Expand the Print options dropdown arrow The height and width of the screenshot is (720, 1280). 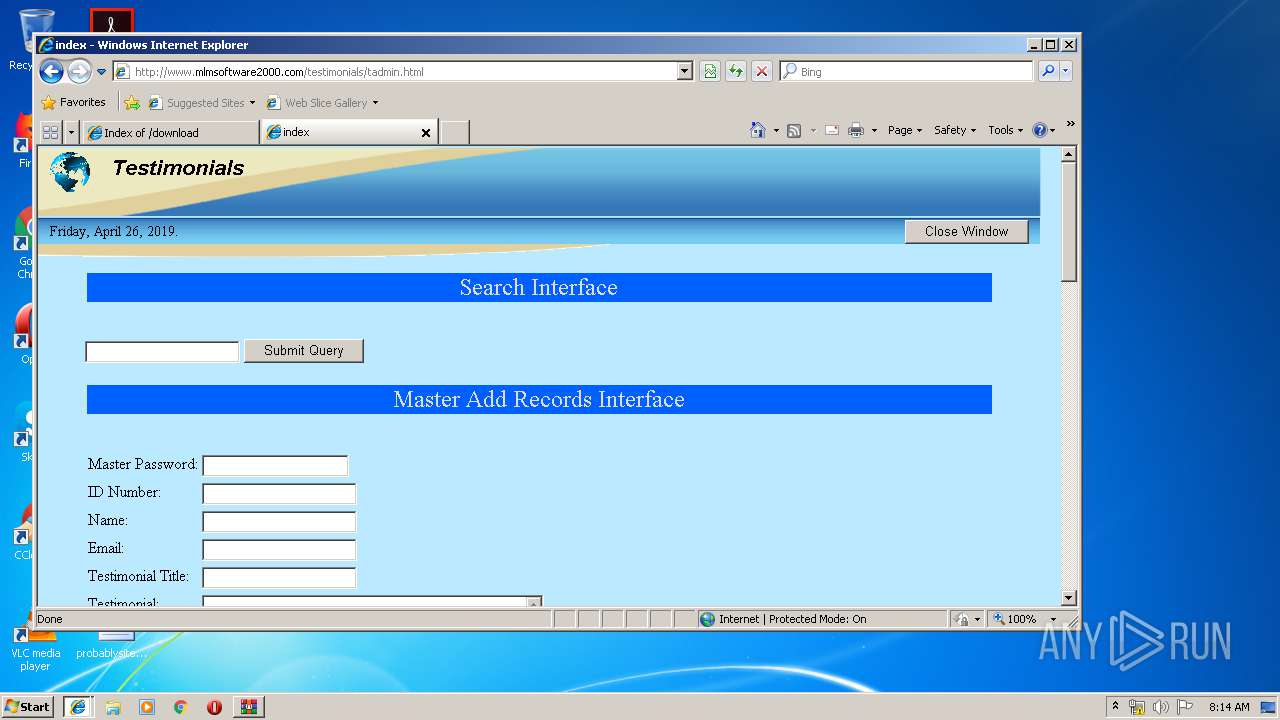pyautogui.click(x=874, y=130)
